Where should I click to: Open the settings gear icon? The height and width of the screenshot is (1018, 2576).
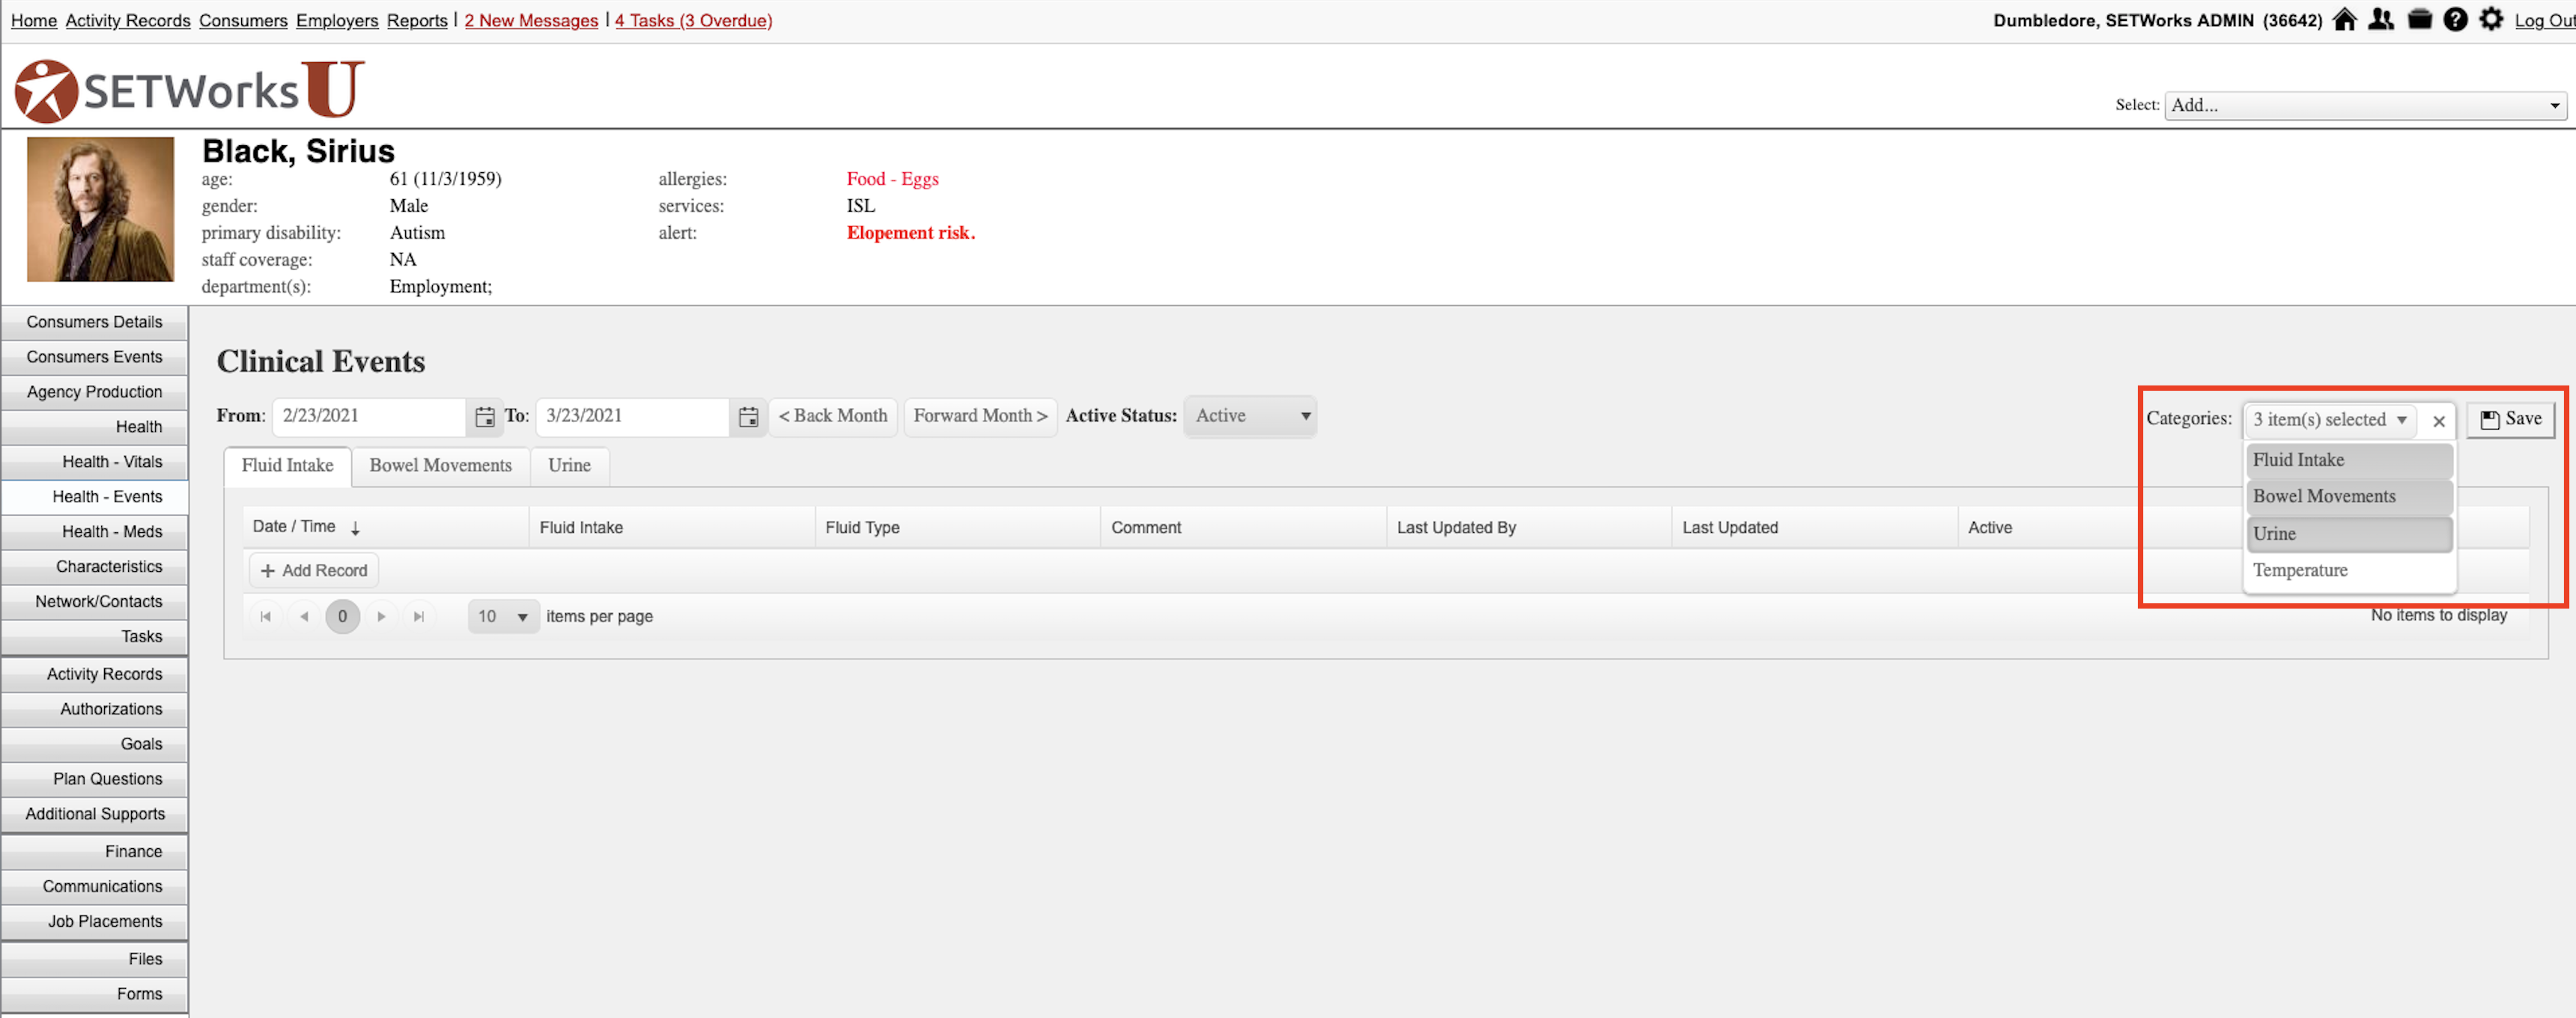[x=2491, y=20]
